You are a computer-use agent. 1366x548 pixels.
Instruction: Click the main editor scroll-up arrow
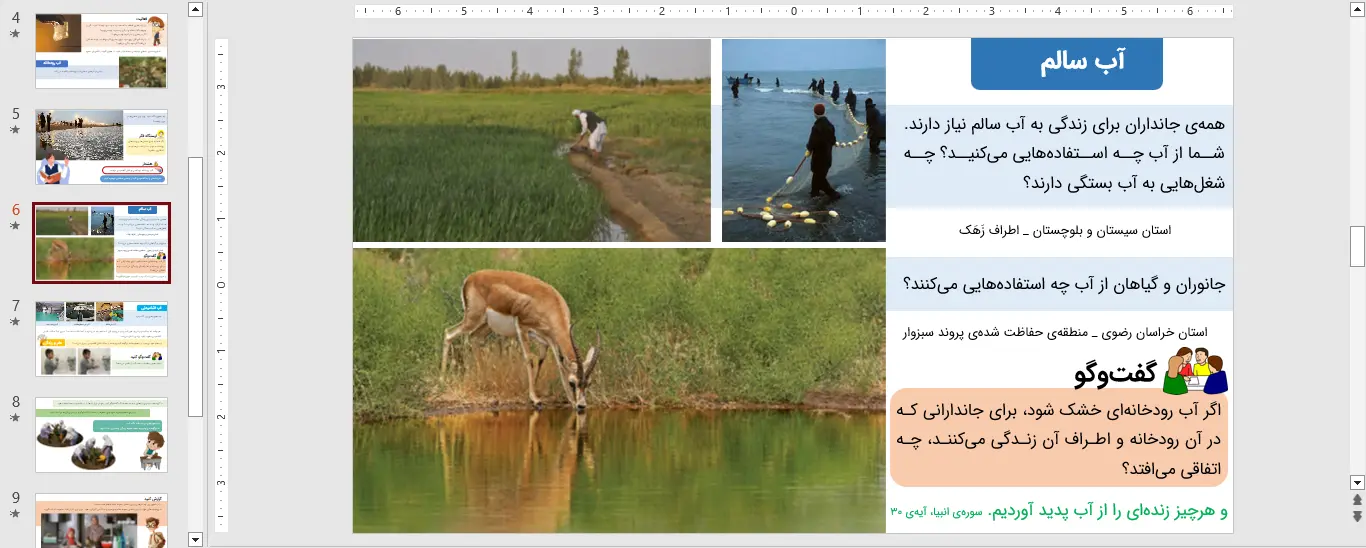(x=1357, y=11)
